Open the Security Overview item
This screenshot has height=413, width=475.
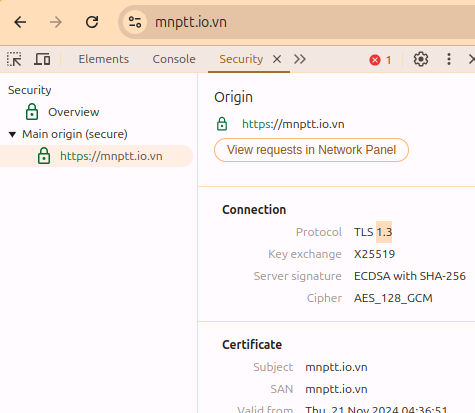click(73, 112)
